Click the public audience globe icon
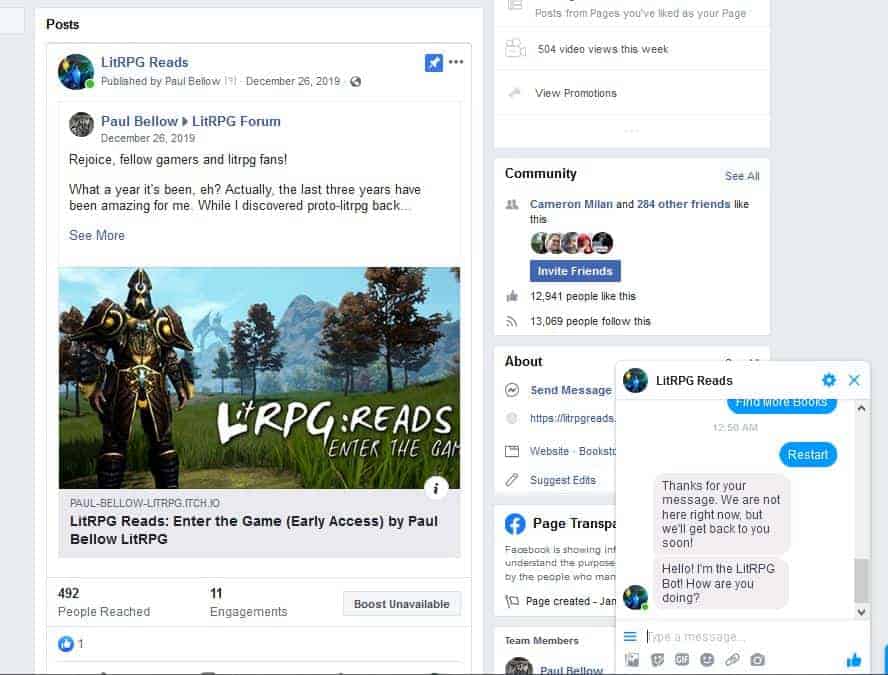Image resolution: width=888 pixels, height=675 pixels. pyautogui.click(x=356, y=82)
